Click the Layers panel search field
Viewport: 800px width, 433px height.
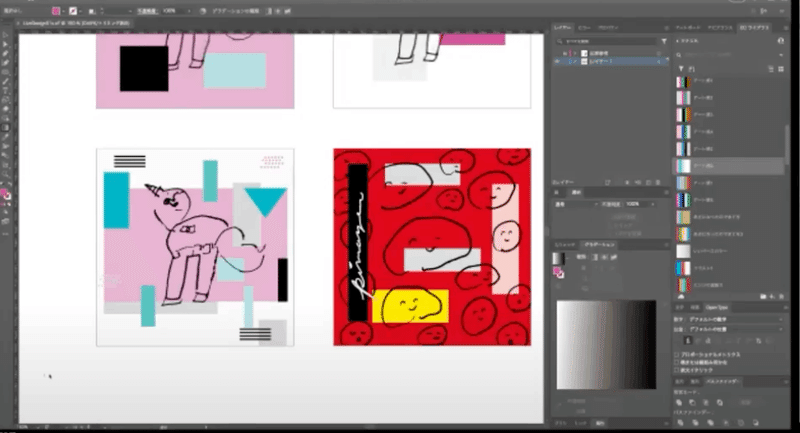tap(607, 41)
